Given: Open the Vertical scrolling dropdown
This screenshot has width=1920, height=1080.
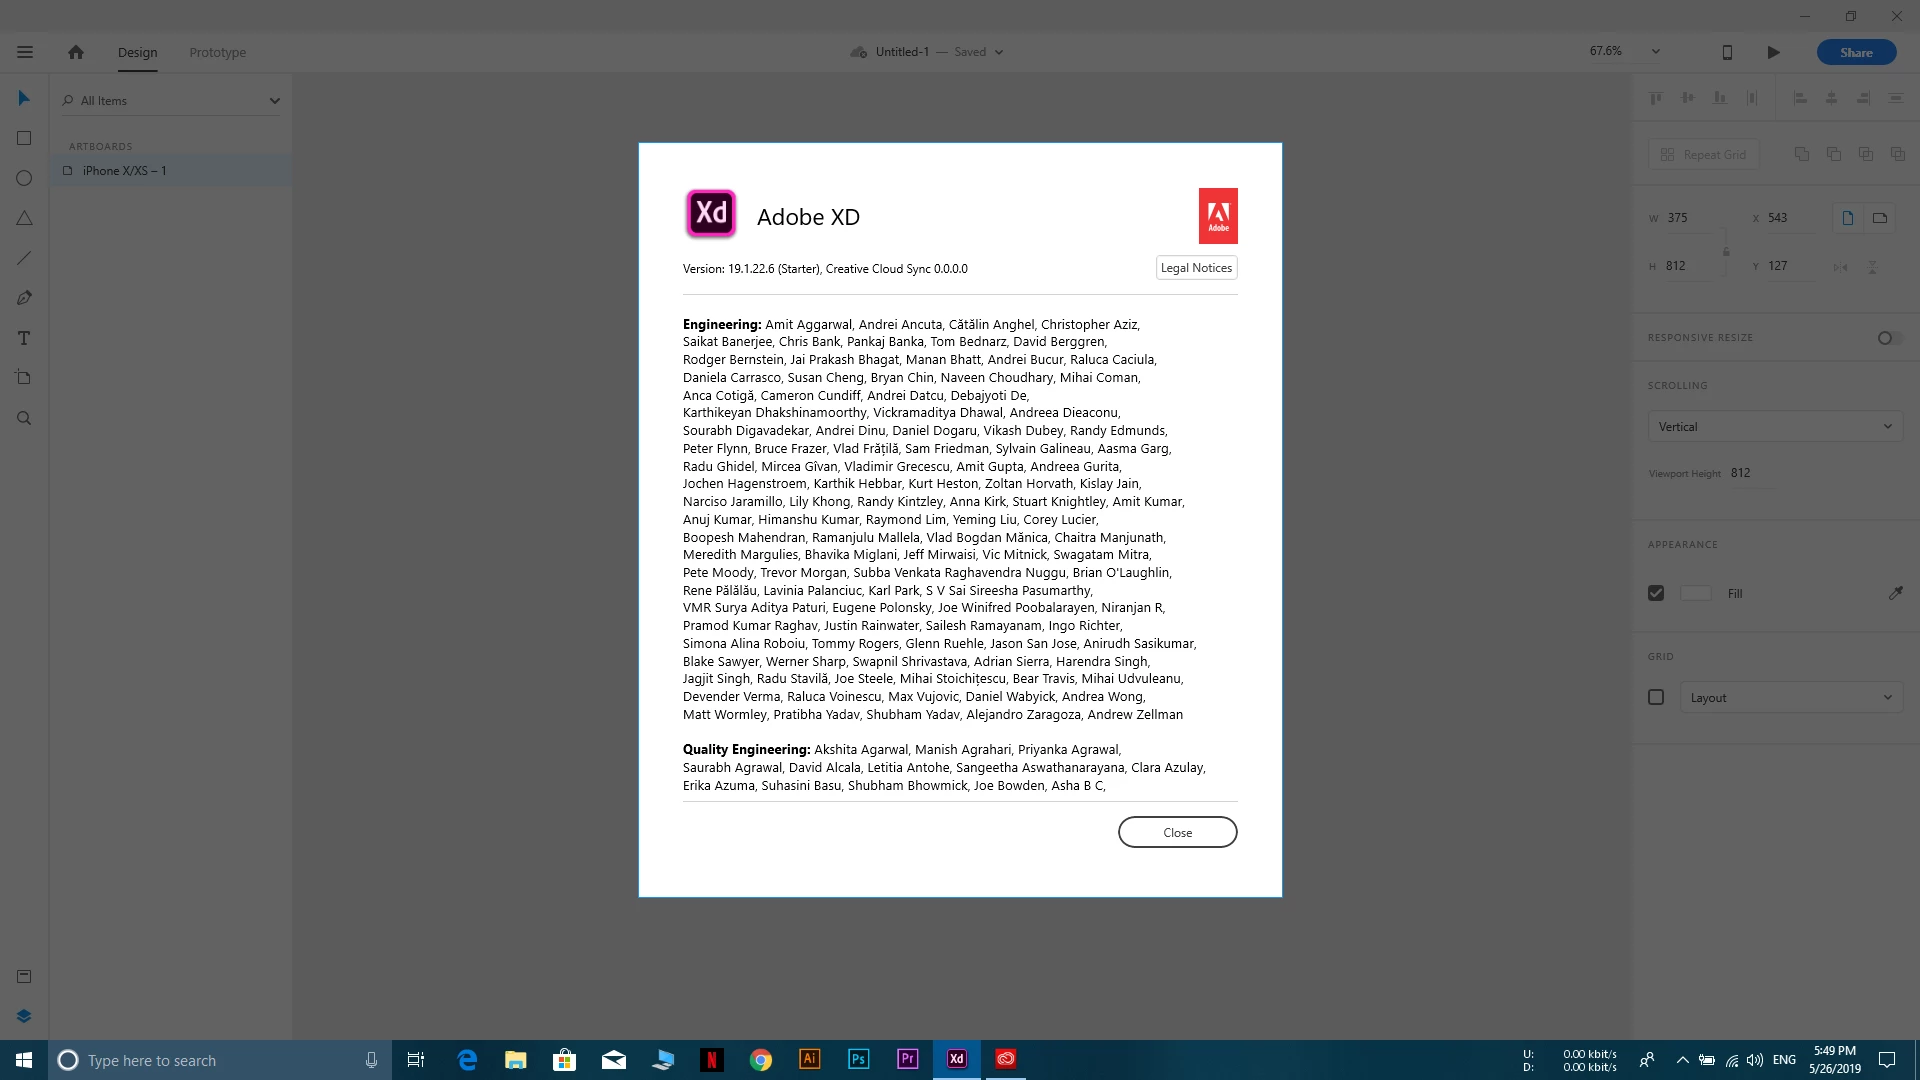Looking at the screenshot, I should pos(1774,426).
